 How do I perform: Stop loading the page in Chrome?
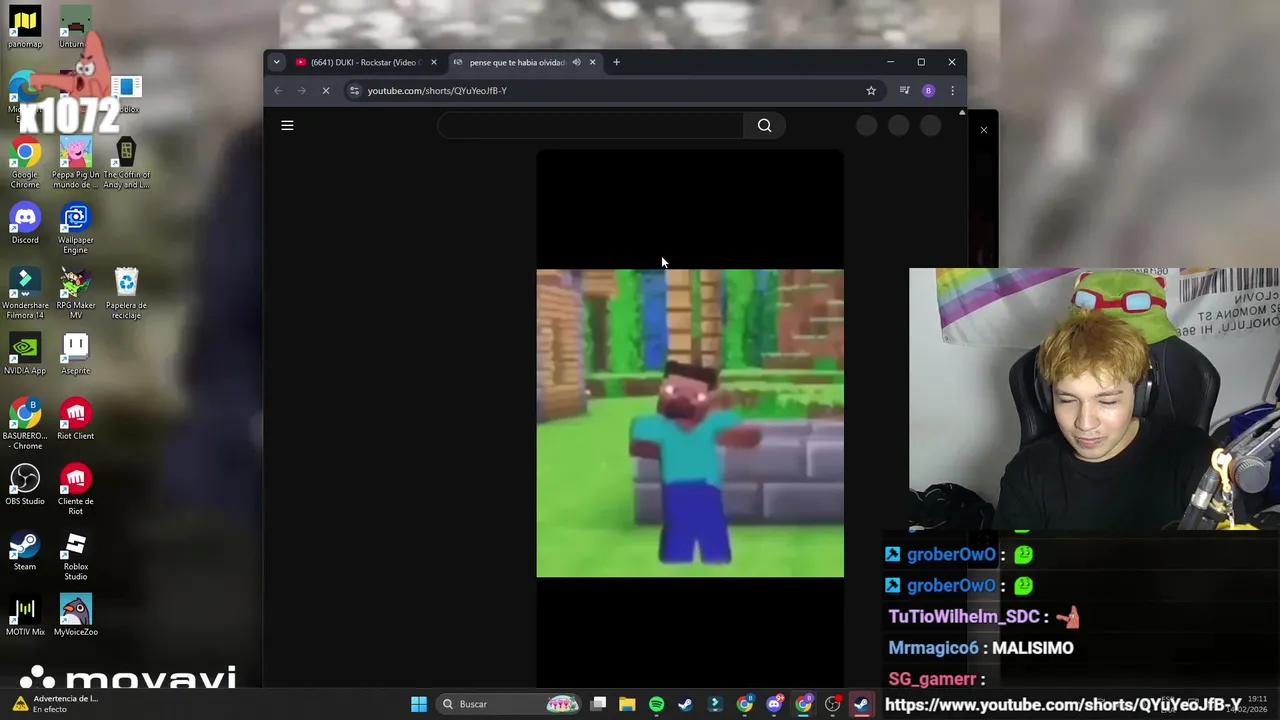[326, 91]
